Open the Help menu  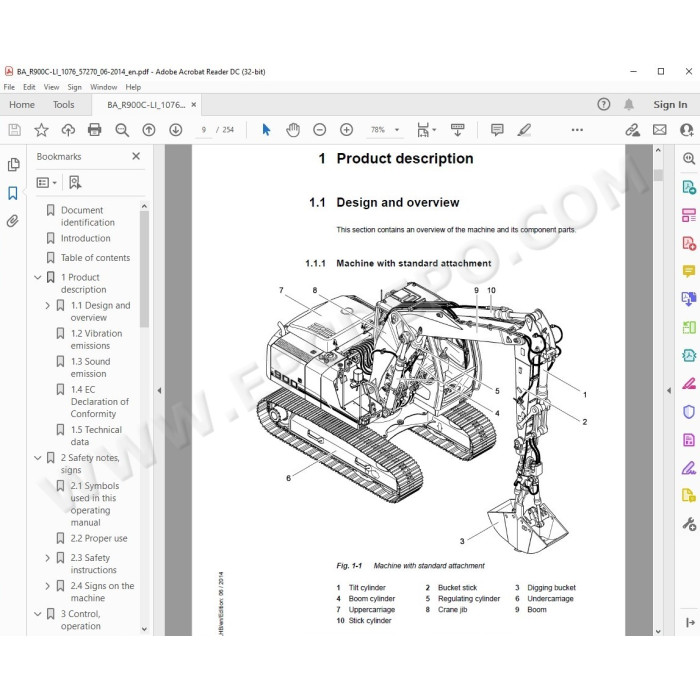pos(133,87)
